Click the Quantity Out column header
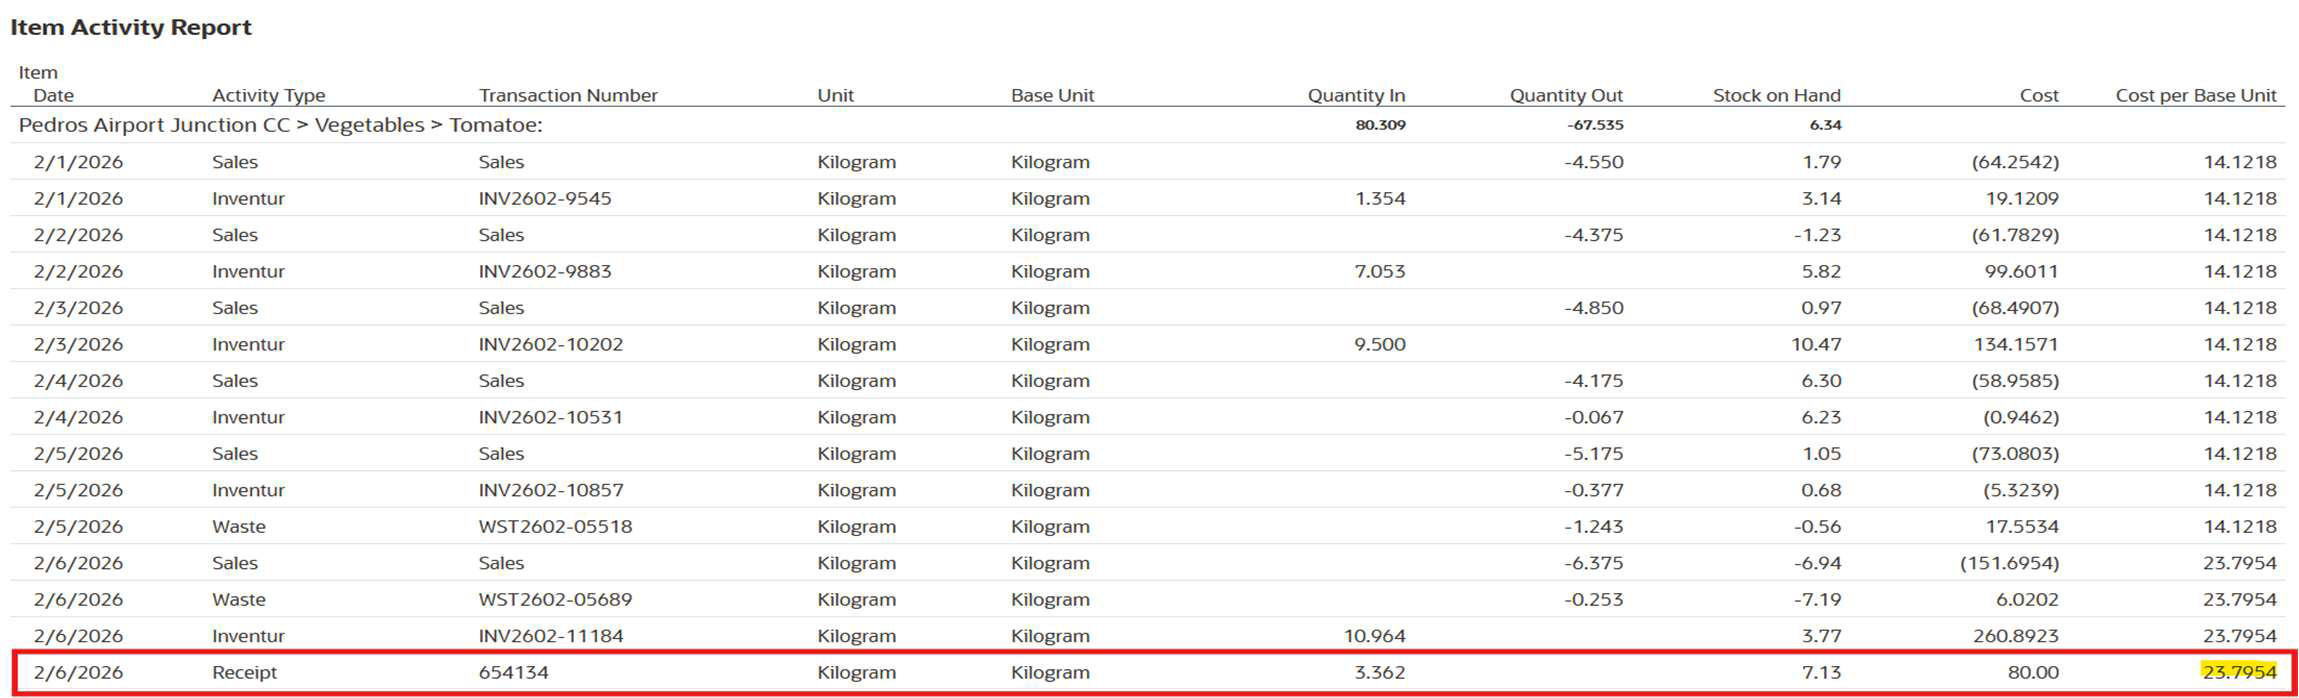Viewport: 2299px width, 698px height. [1565, 95]
